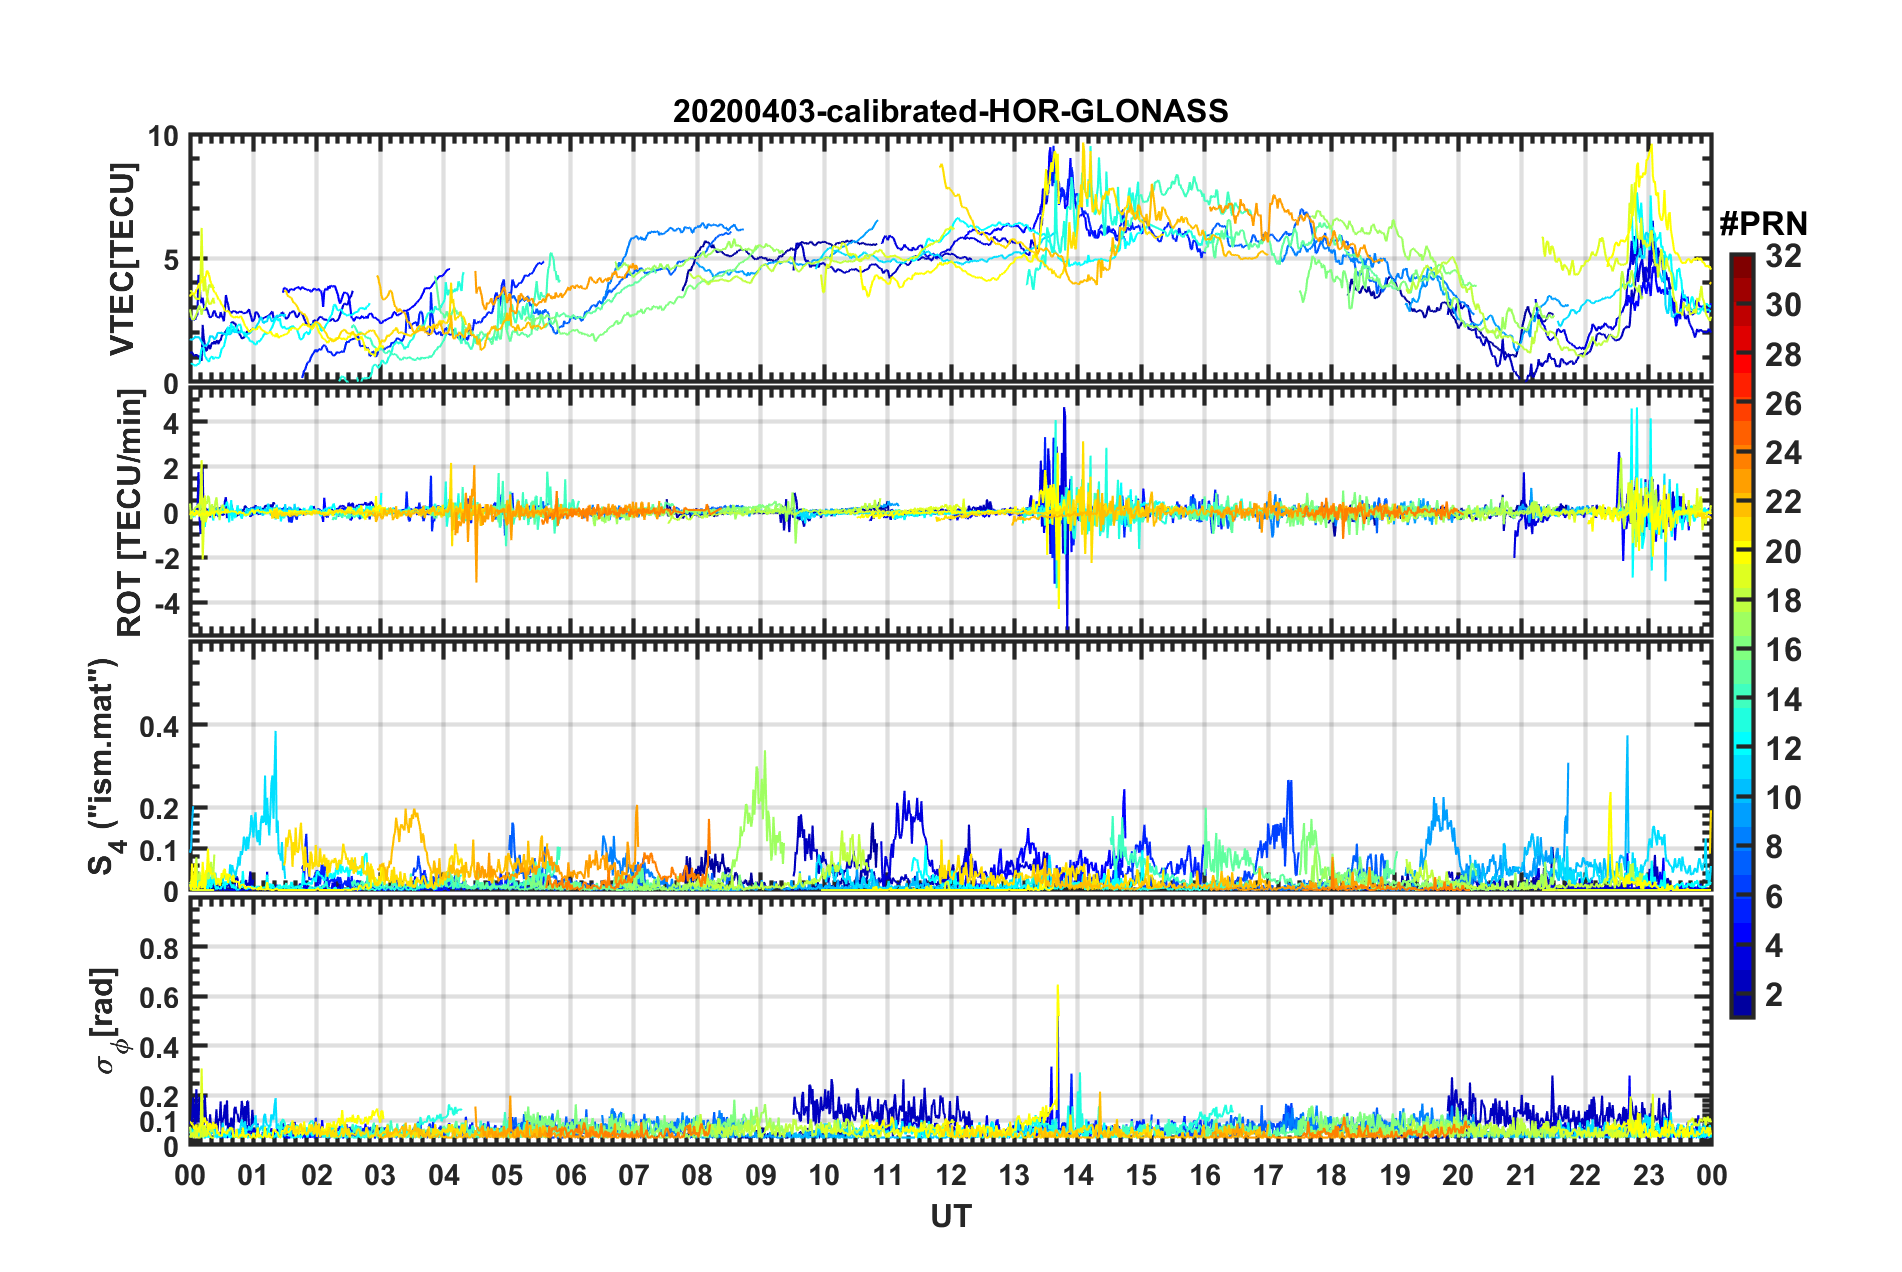Select the UT x-axis label
The image size is (1902, 1272).
[x=951, y=1216]
